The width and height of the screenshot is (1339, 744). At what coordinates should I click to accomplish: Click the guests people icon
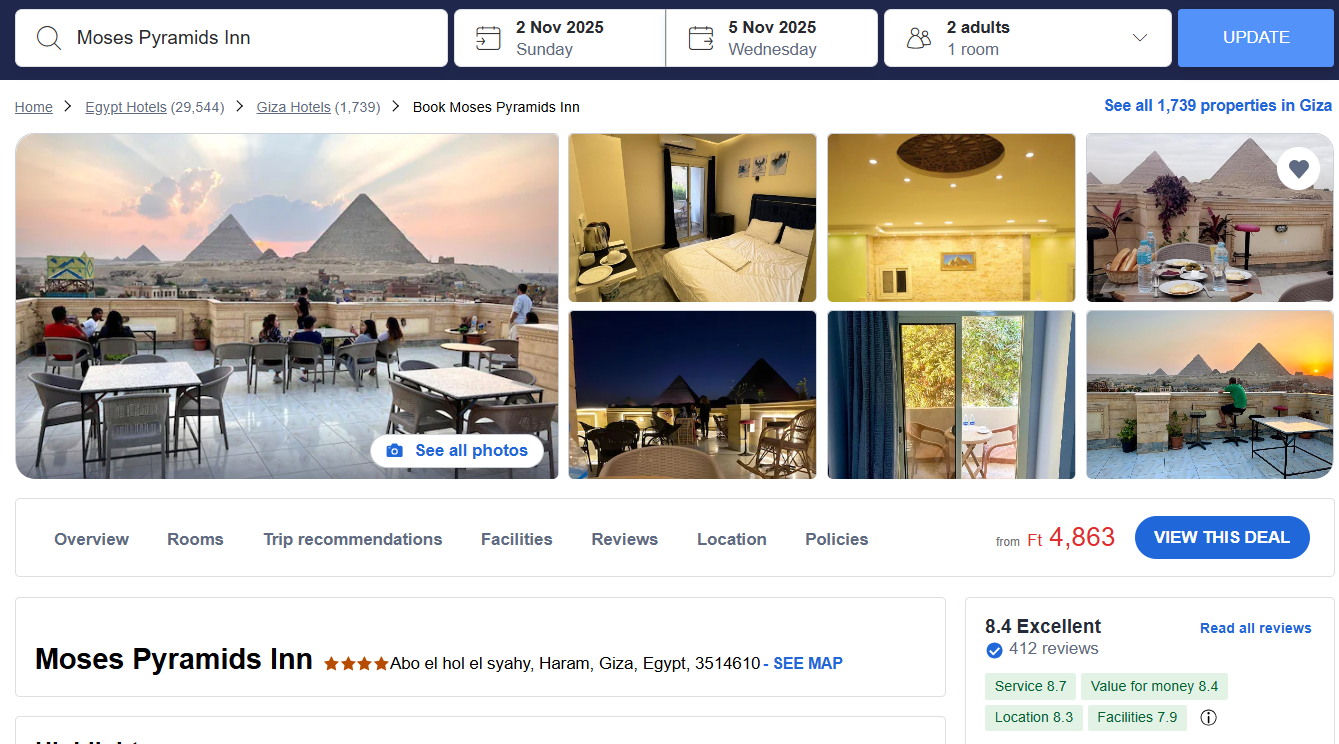(x=918, y=38)
